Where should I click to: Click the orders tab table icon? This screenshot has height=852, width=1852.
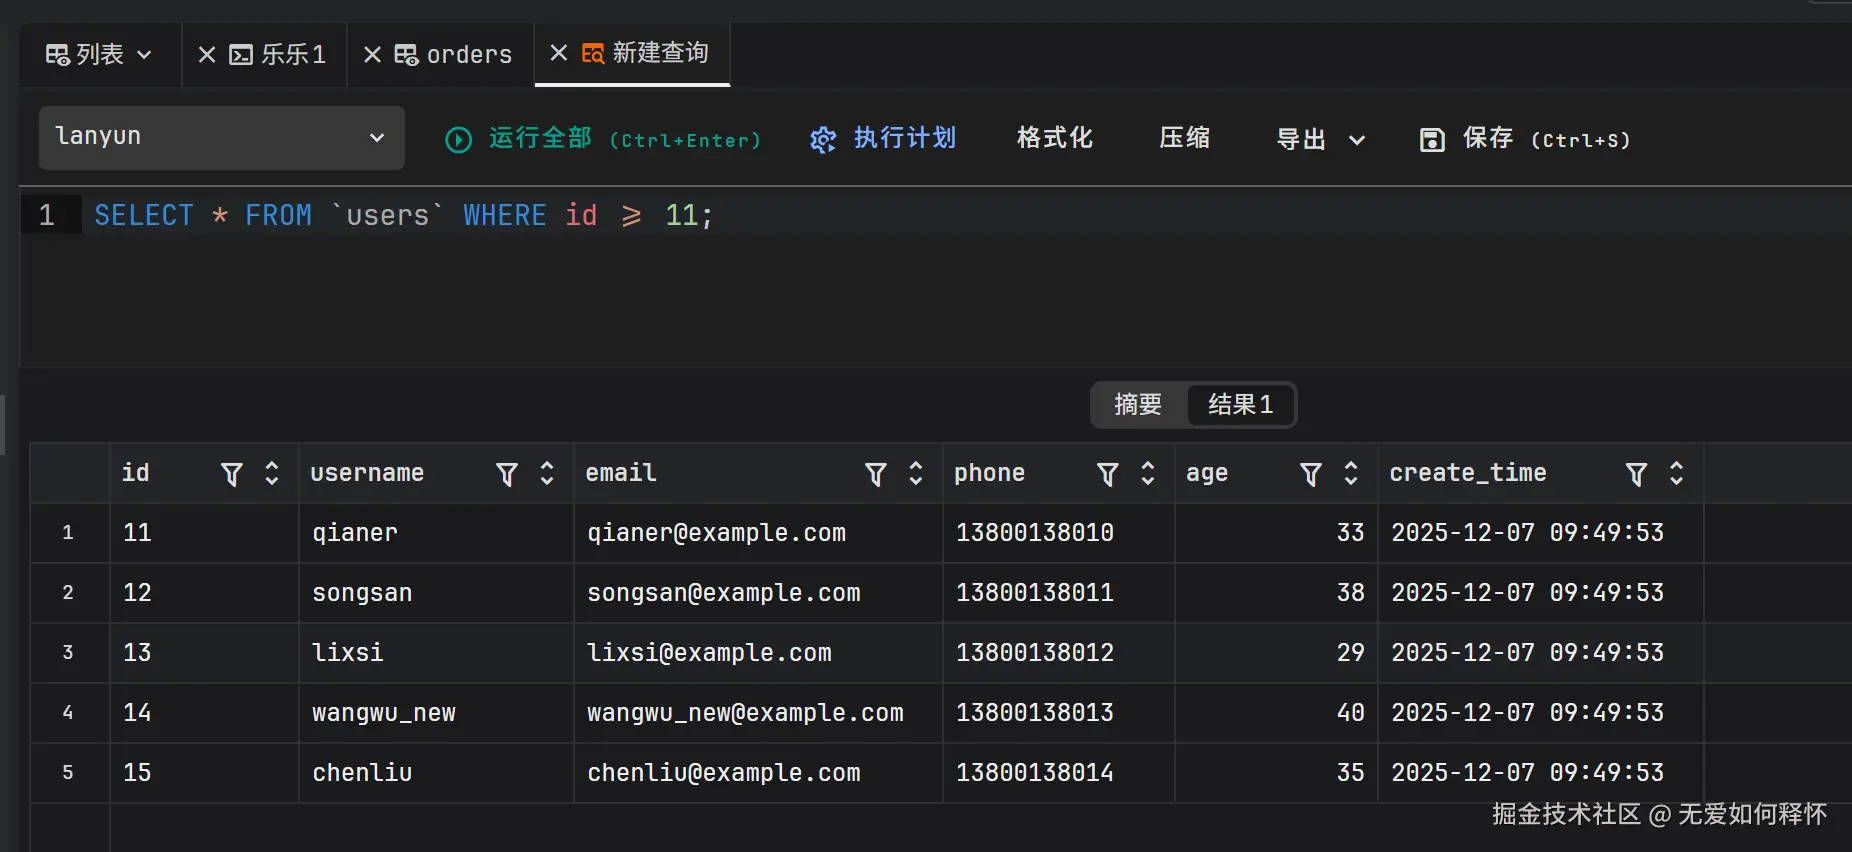point(406,55)
